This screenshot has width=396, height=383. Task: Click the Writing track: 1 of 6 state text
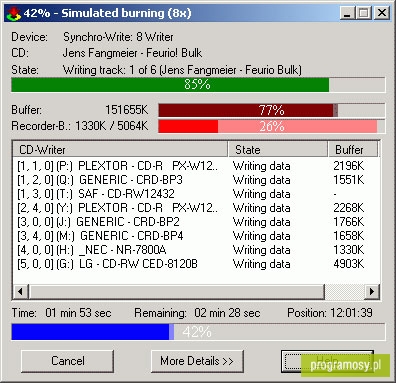tap(182, 70)
